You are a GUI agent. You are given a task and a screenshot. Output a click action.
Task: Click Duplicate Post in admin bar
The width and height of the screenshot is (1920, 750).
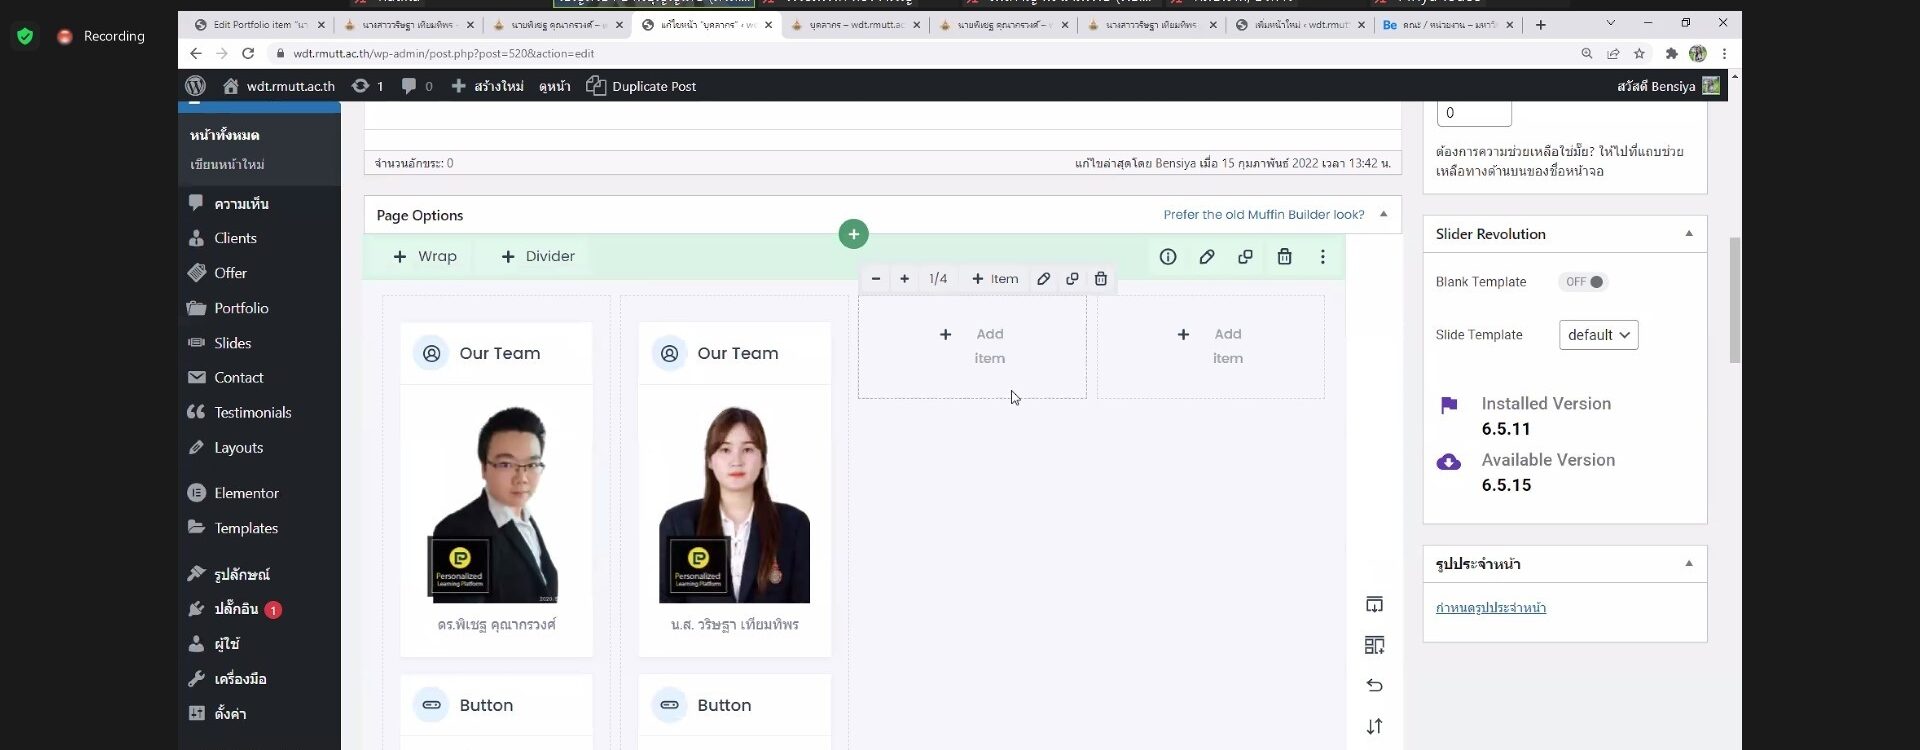pyautogui.click(x=641, y=86)
